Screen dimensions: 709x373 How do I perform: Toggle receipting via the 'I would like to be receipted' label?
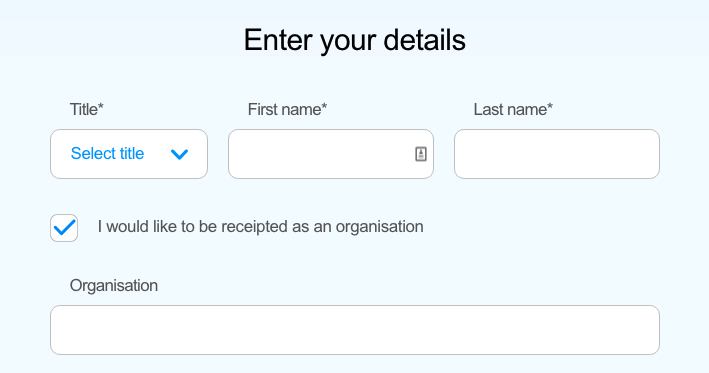pos(260,227)
